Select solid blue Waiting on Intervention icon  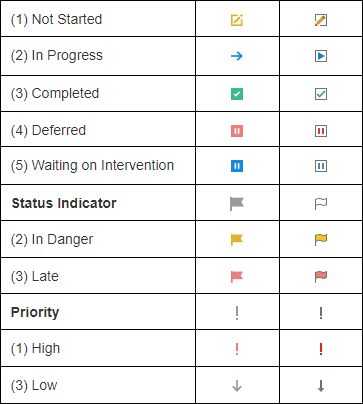click(237, 166)
